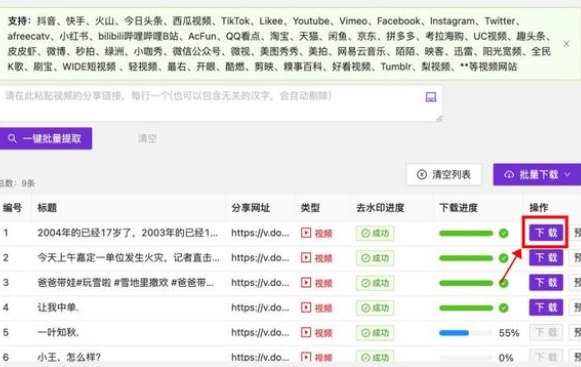
Task: Click the 类型 column header
Action: [x=310, y=208]
